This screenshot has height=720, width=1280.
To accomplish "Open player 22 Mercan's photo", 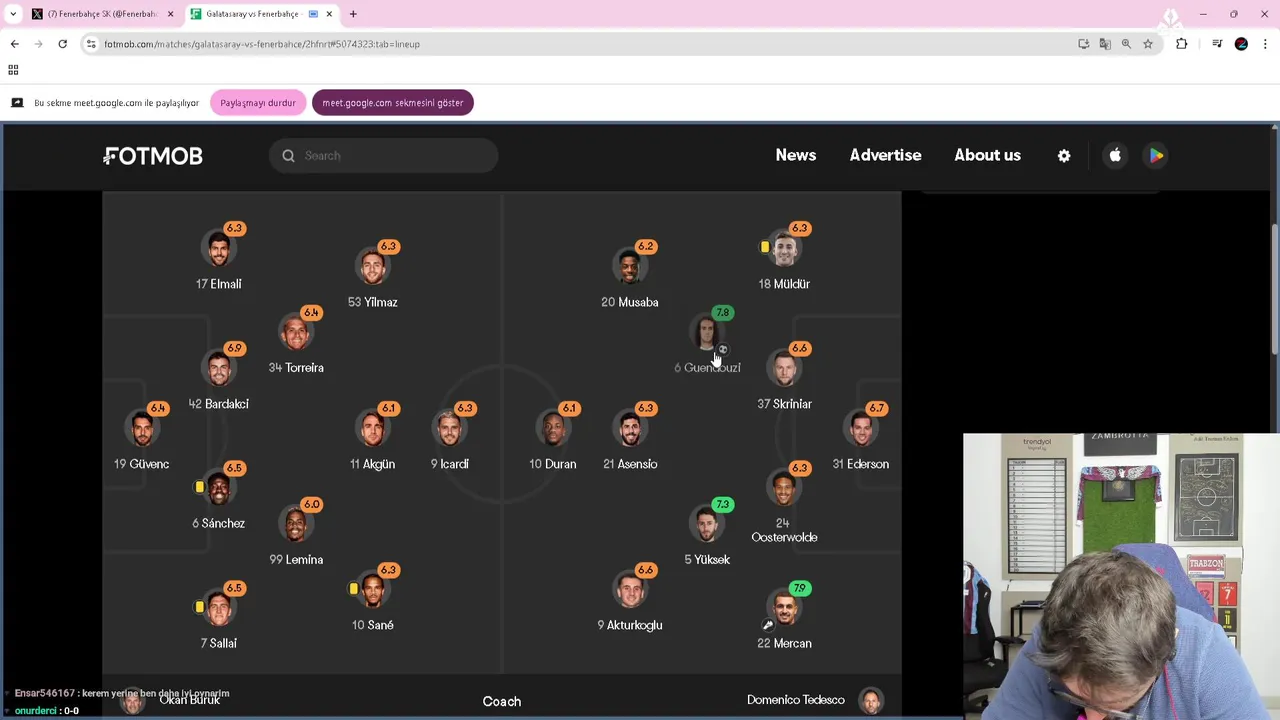I will coord(784,609).
